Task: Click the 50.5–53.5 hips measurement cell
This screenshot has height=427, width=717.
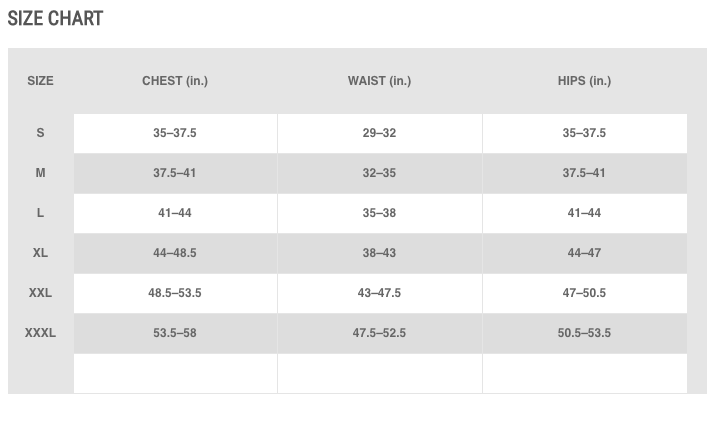Action: coord(584,333)
